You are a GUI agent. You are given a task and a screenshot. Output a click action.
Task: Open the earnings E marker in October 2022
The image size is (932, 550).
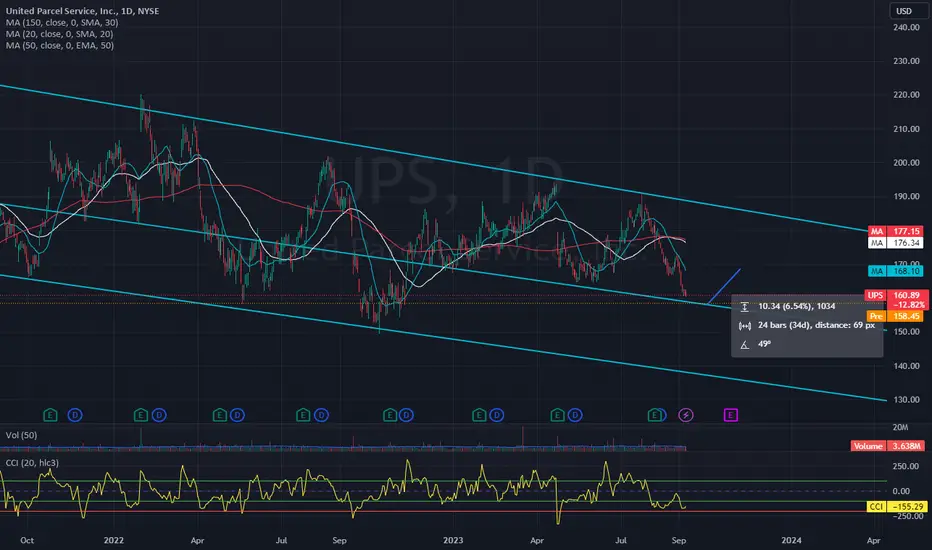(x=389, y=415)
